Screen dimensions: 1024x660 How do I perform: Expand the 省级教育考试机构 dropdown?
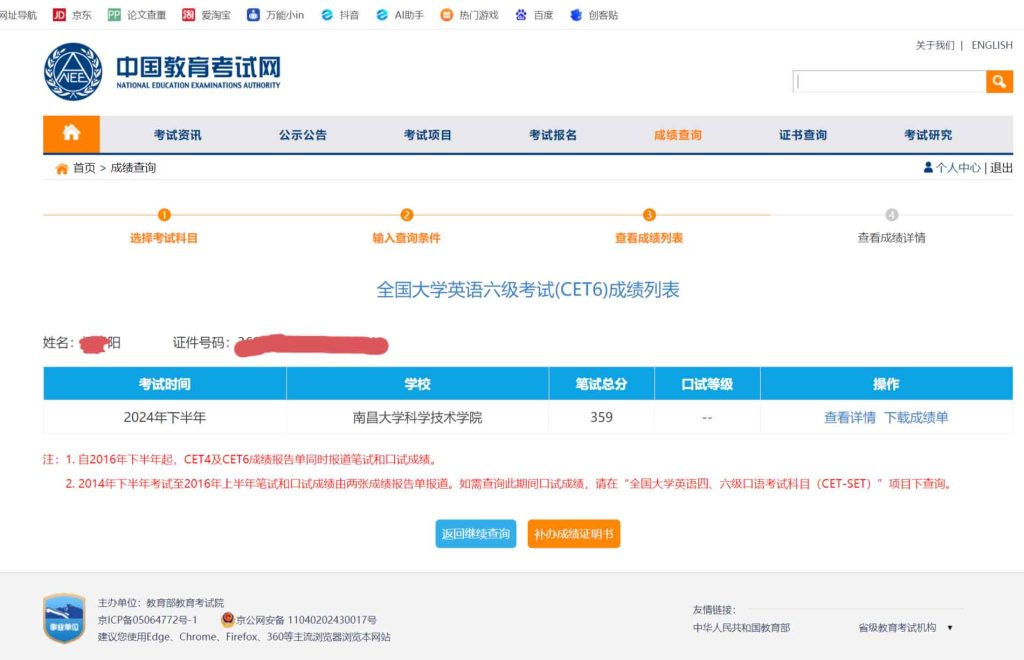pyautogui.click(x=905, y=628)
